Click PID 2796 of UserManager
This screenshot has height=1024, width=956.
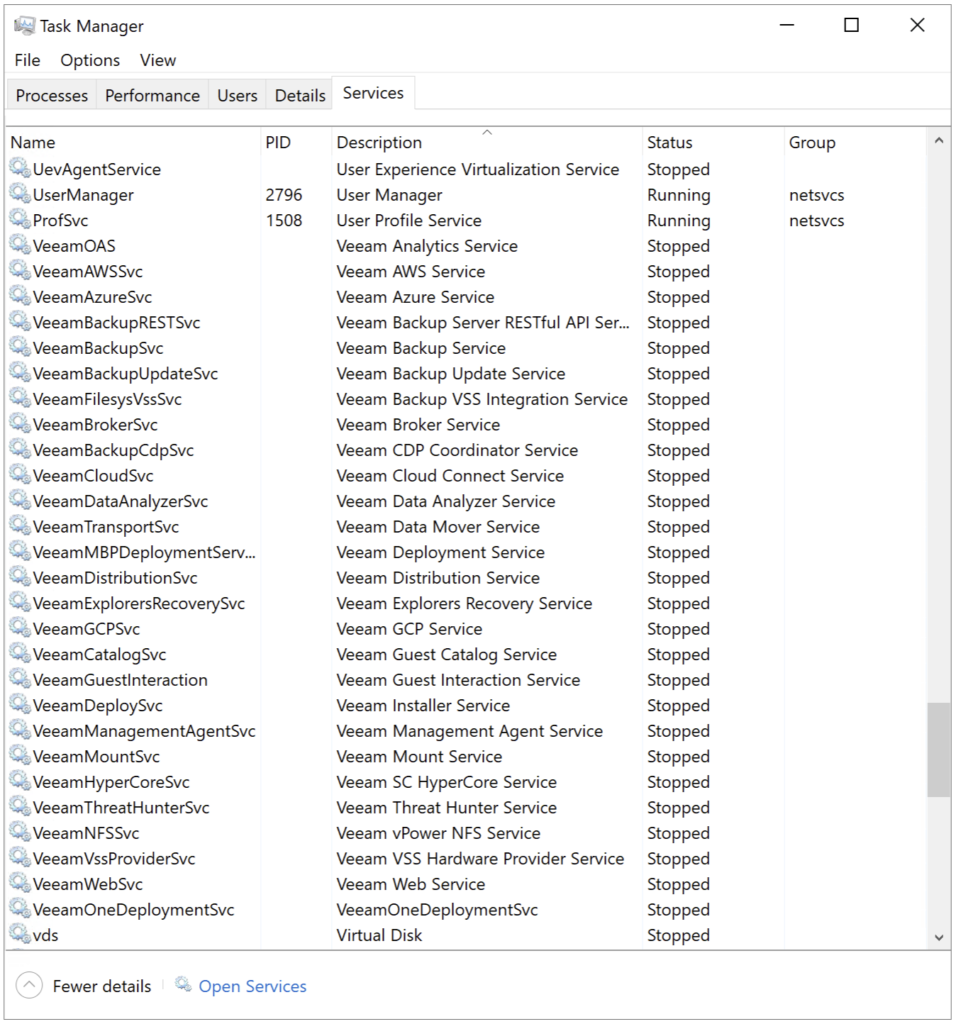click(x=283, y=195)
